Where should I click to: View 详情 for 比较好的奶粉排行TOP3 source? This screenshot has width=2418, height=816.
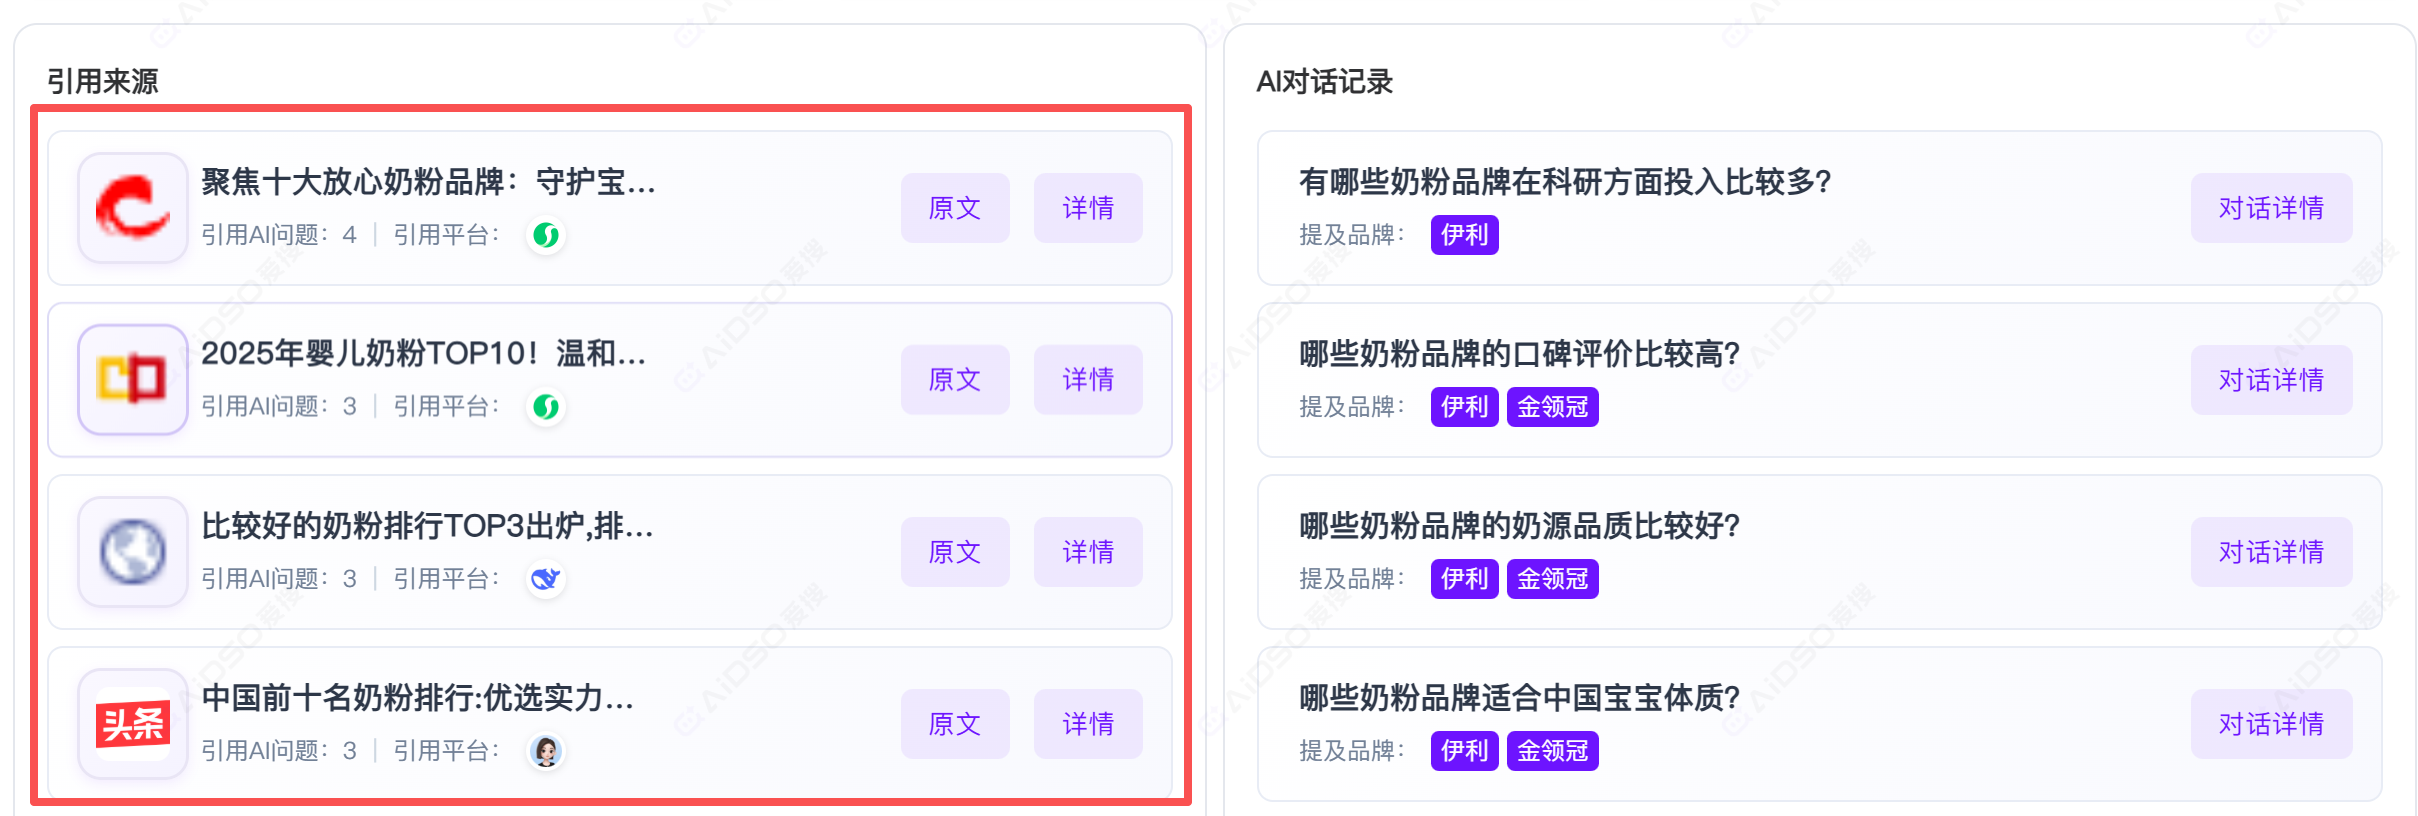click(1088, 552)
